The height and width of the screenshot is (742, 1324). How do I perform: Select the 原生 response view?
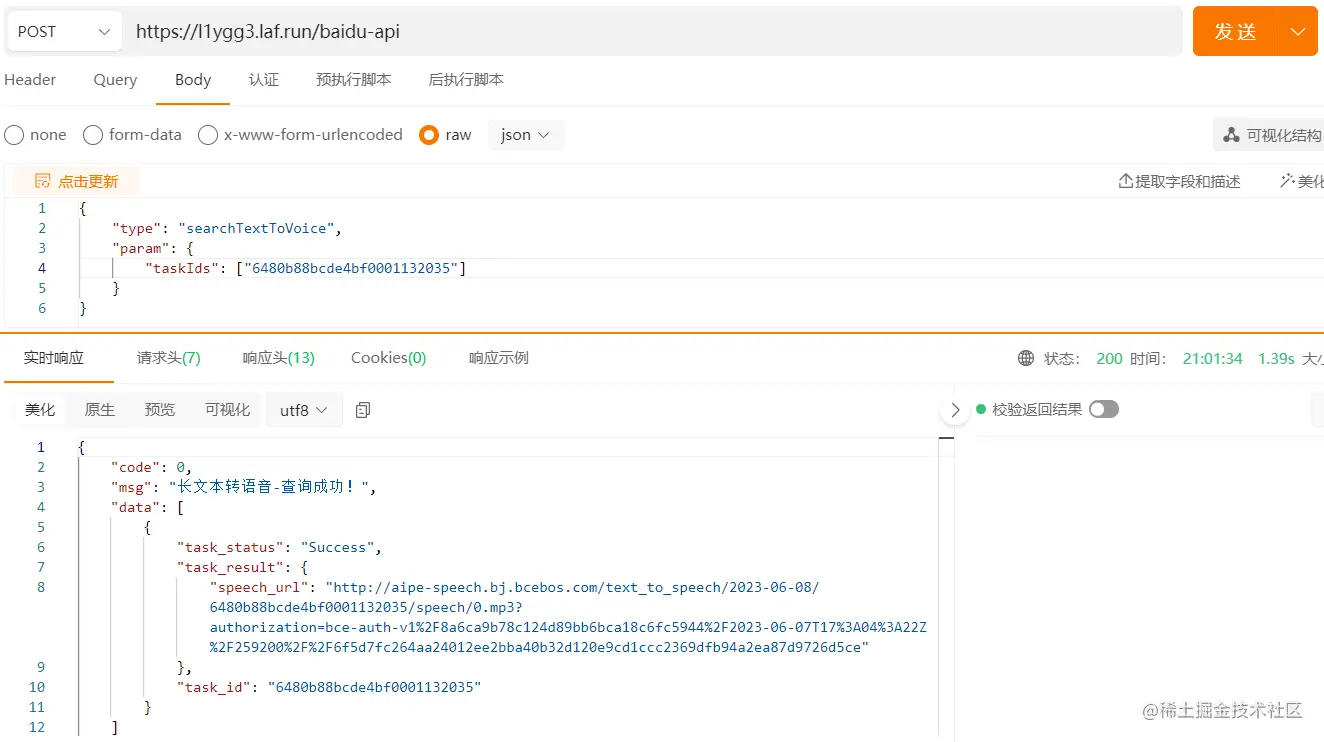[x=100, y=410]
